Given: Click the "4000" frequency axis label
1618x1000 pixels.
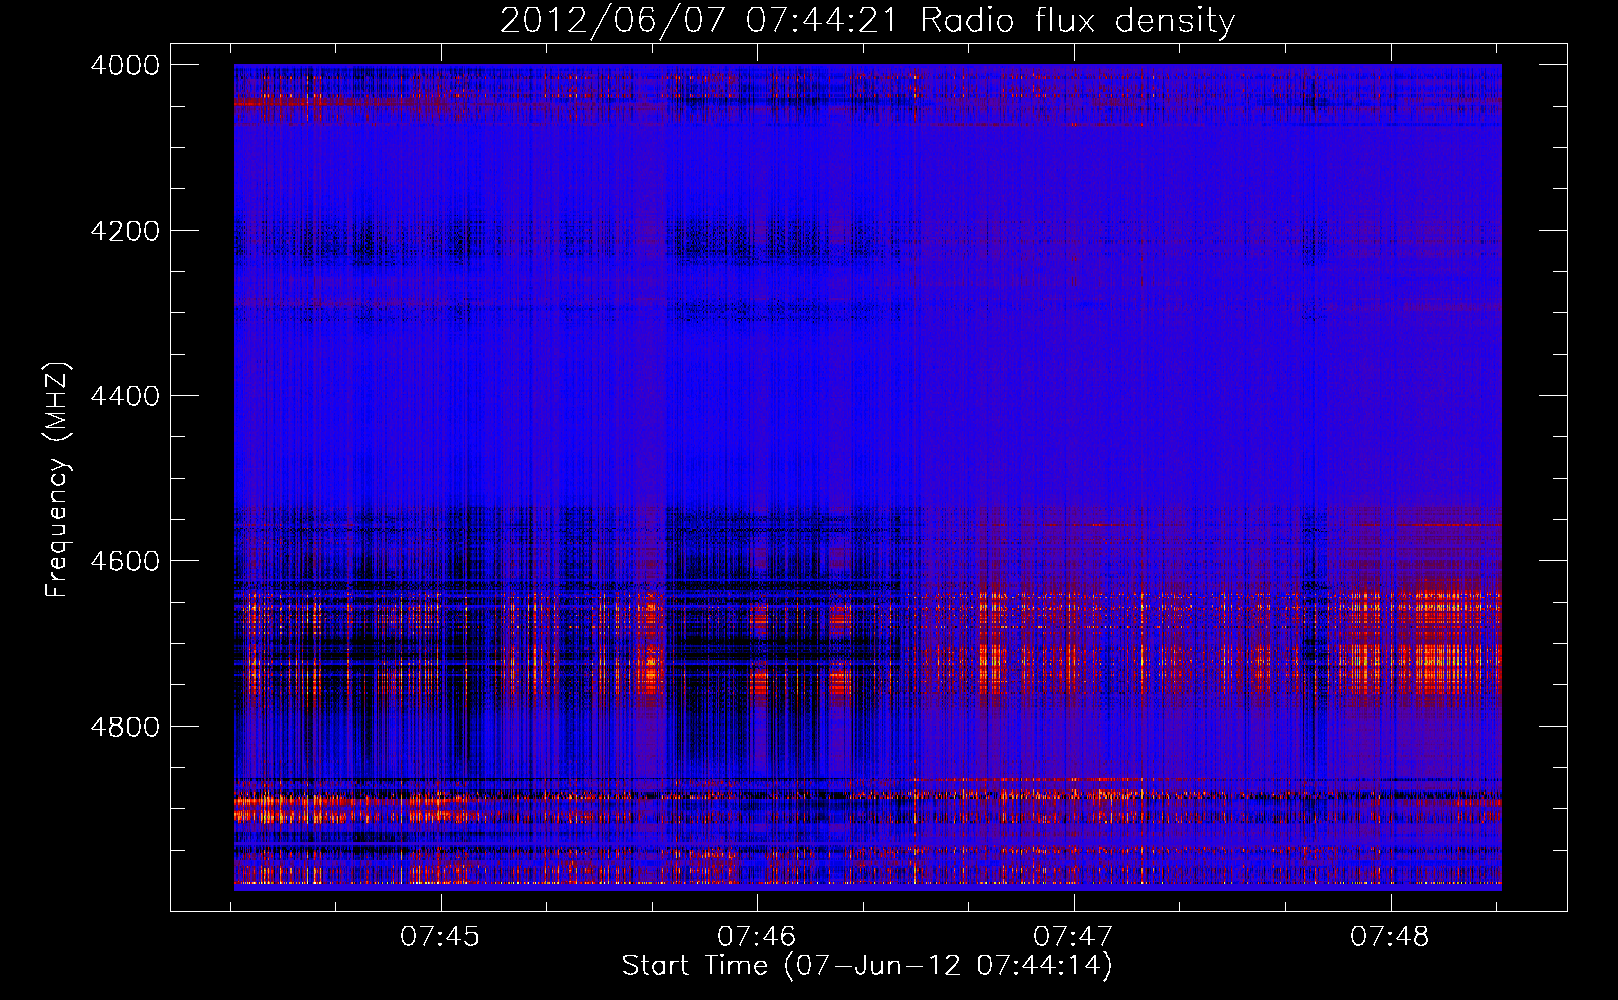Looking at the screenshot, I should click(125, 65).
